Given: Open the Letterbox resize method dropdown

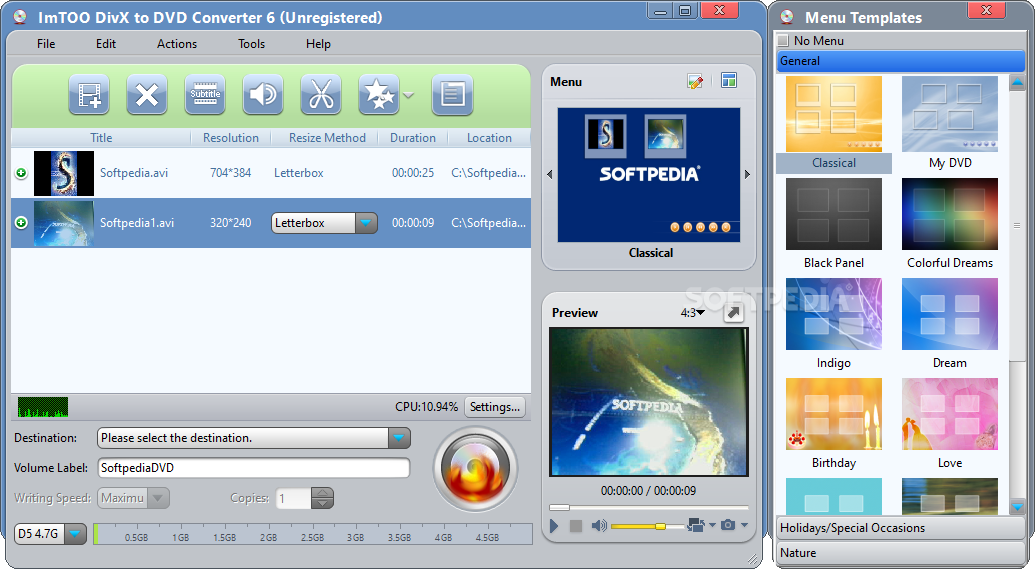Looking at the screenshot, I should pos(366,223).
